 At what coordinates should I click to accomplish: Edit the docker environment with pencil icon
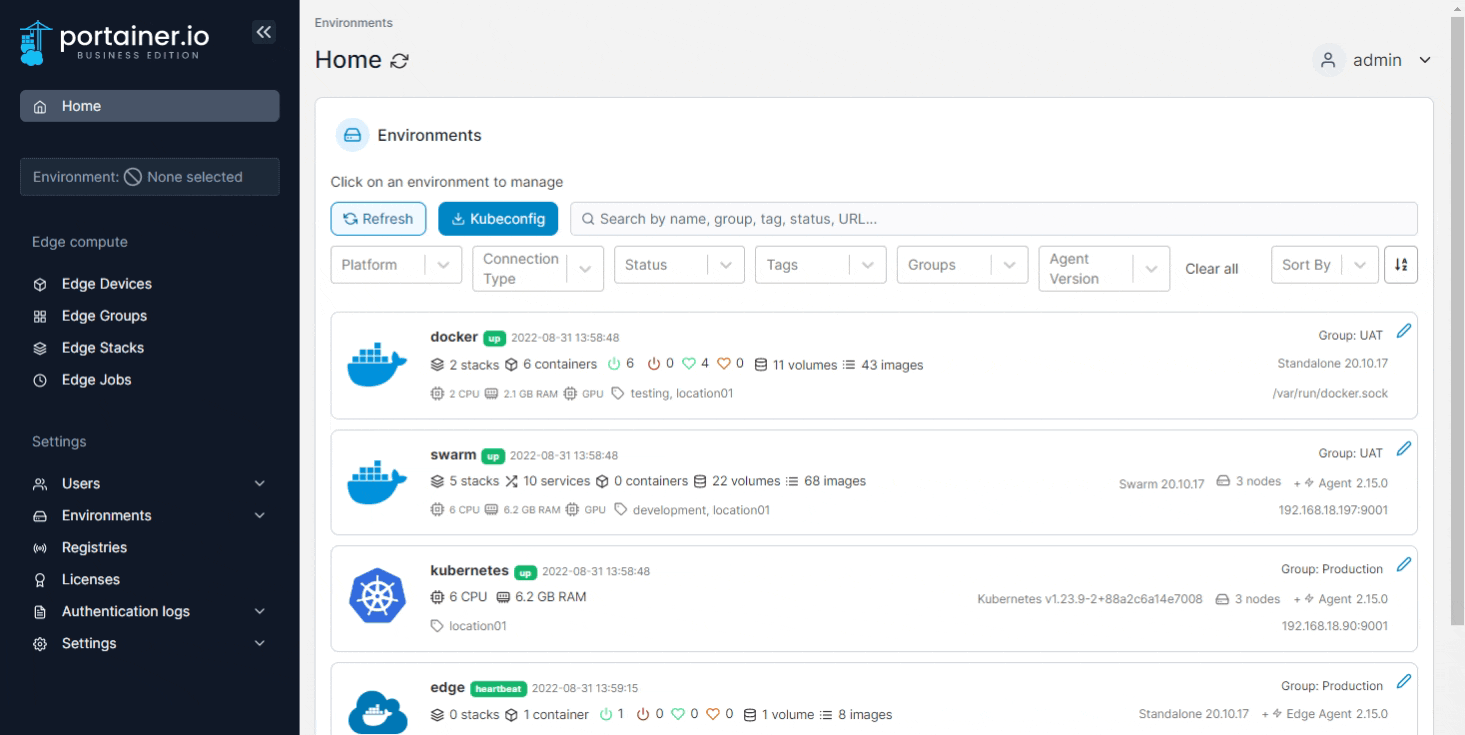[x=1403, y=331]
